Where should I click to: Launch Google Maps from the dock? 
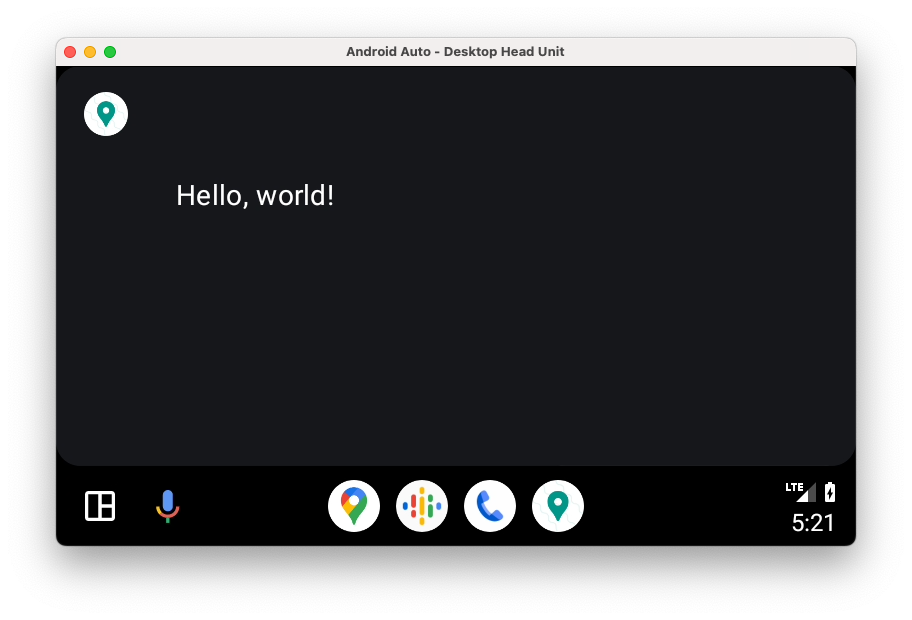point(354,506)
